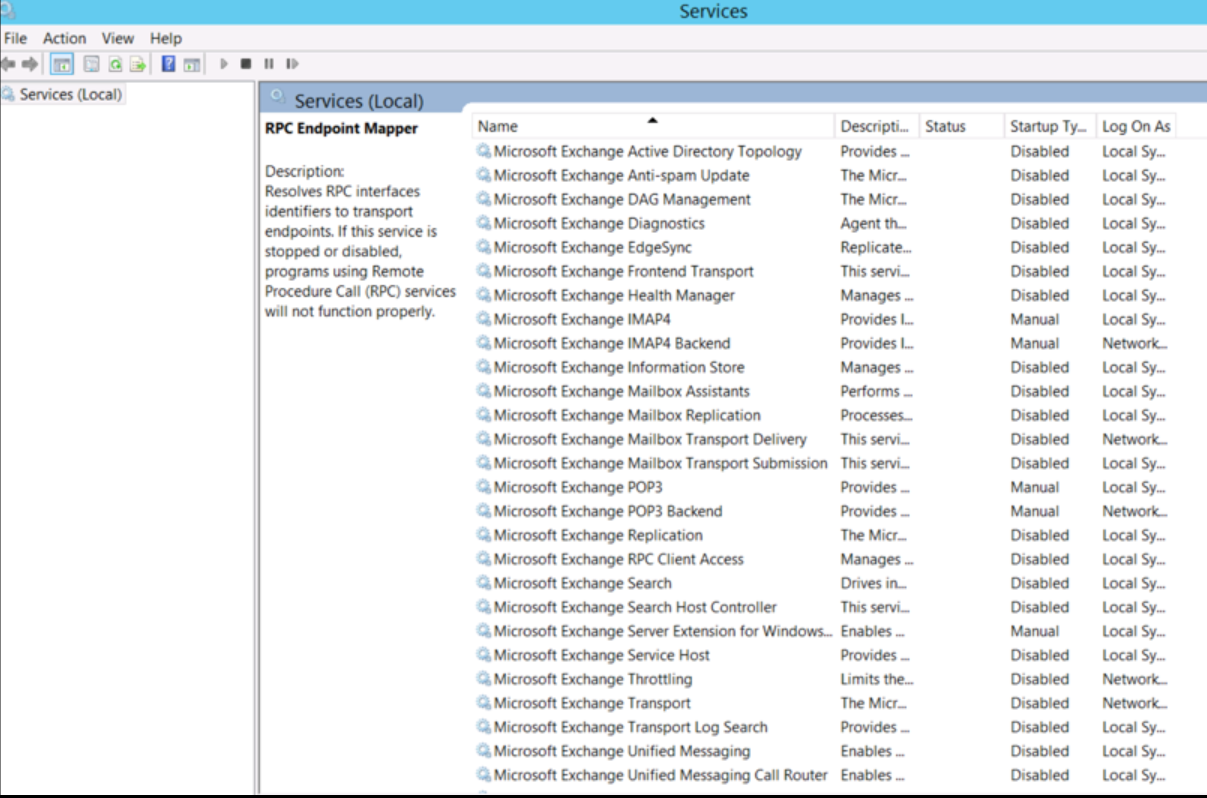Go back using the toolbar Back arrow
1207x798 pixels.
(x=8, y=64)
